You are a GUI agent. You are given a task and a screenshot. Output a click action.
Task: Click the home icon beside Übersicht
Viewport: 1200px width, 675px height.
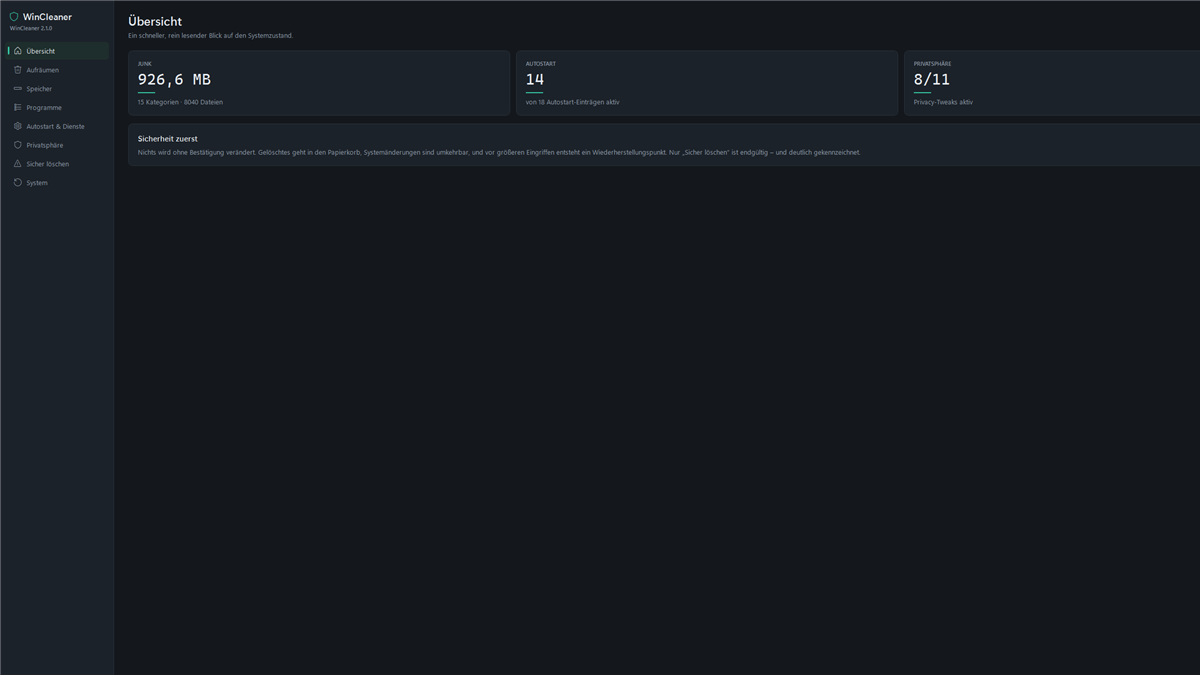coord(18,51)
